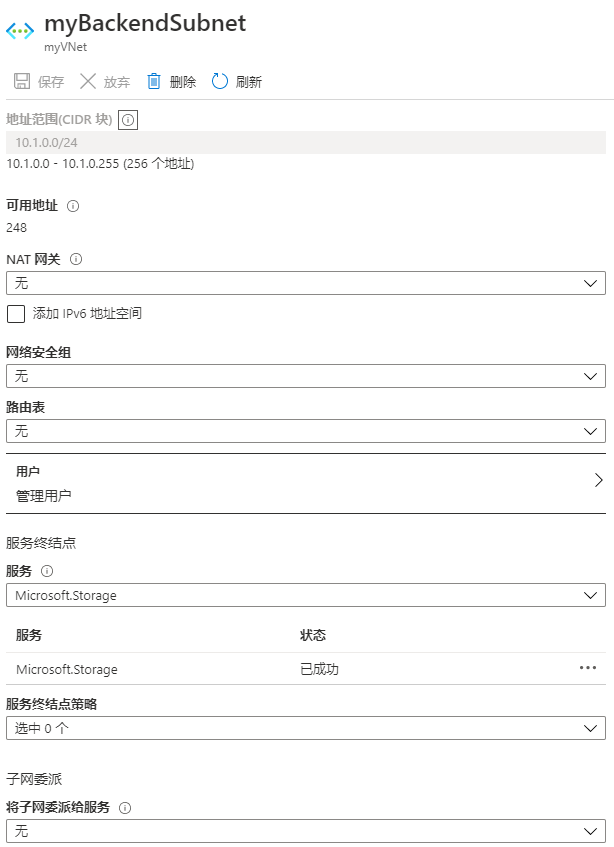Open the 服务终结点策略 dropdown
The image size is (614, 847).
pos(305,727)
